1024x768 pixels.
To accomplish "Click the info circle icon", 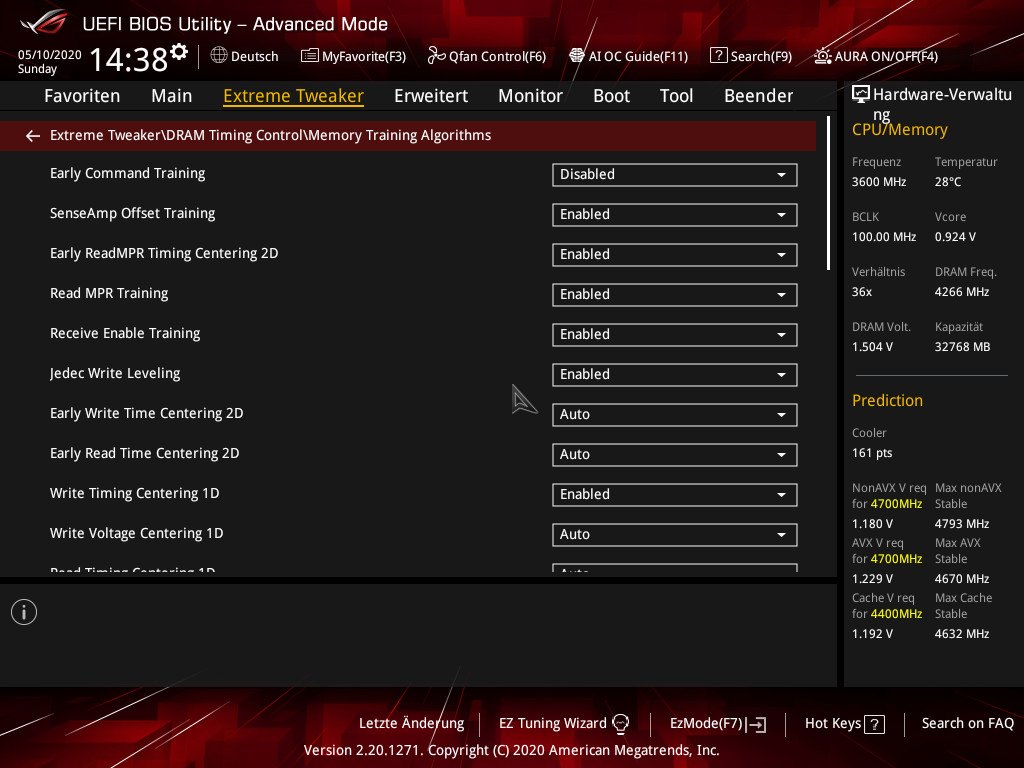I will [x=24, y=612].
